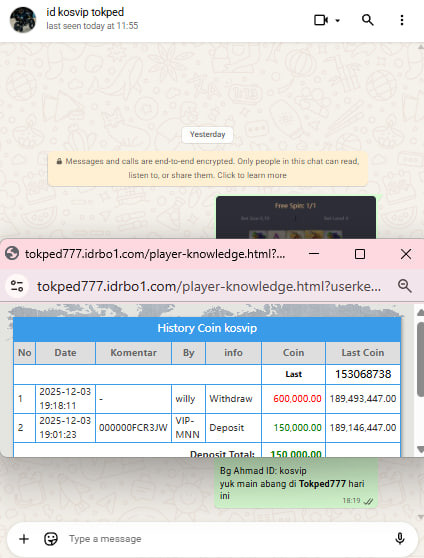
Task: Record a voice message with microphone
Action: (x=400, y=539)
